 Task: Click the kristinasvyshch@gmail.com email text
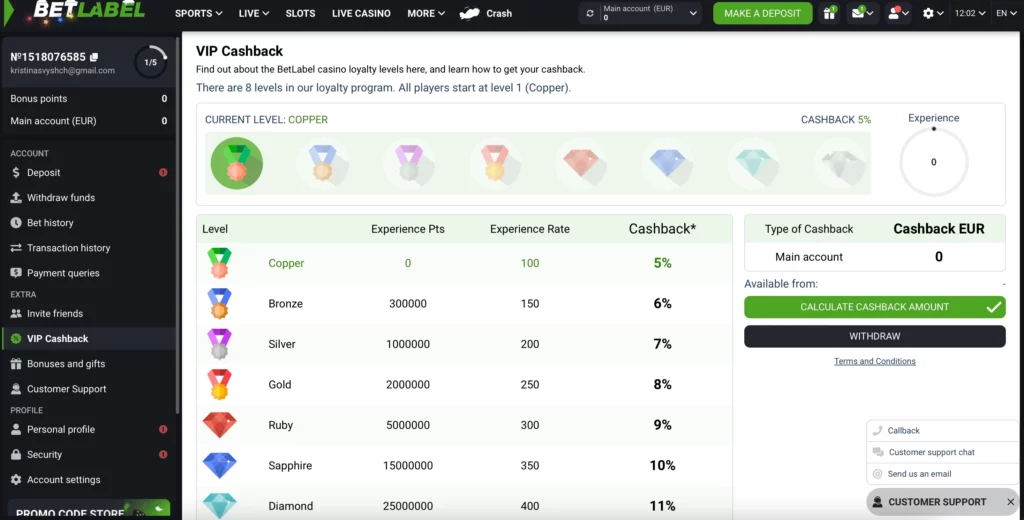coord(63,71)
